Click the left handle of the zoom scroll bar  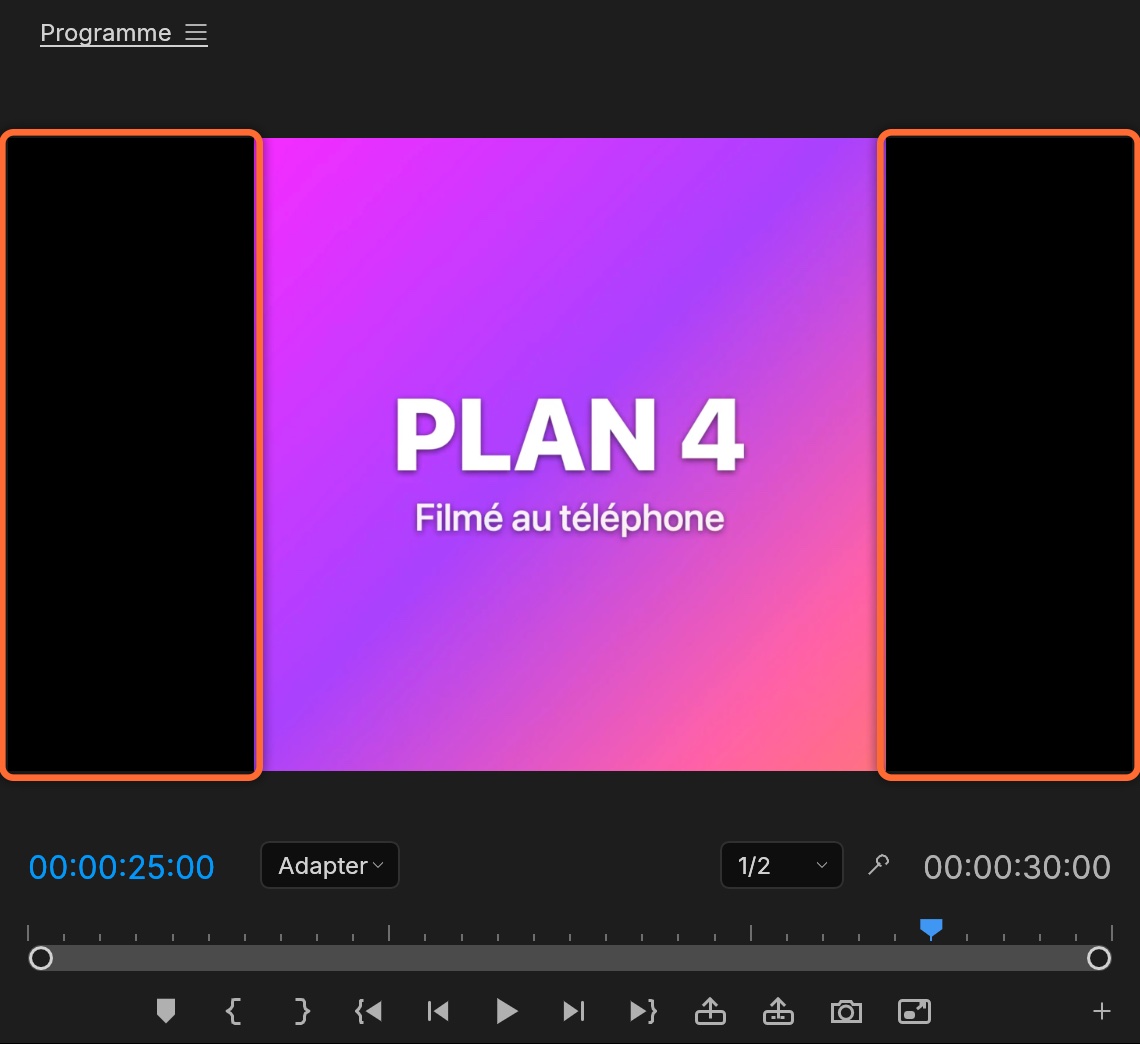coord(41,958)
